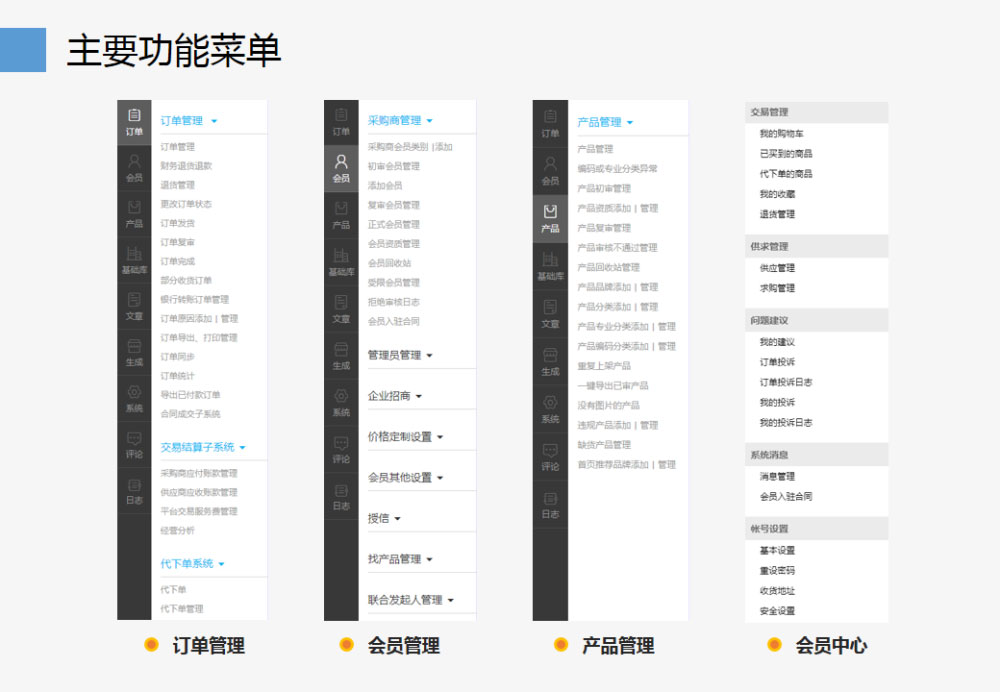
Task: Click 基础库 icon in 采购商管理 panel sidebar
Action: [x=341, y=262]
